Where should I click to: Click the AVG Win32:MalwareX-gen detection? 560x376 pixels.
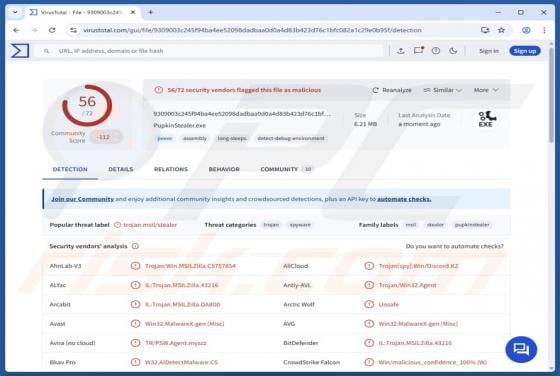(x=418, y=324)
